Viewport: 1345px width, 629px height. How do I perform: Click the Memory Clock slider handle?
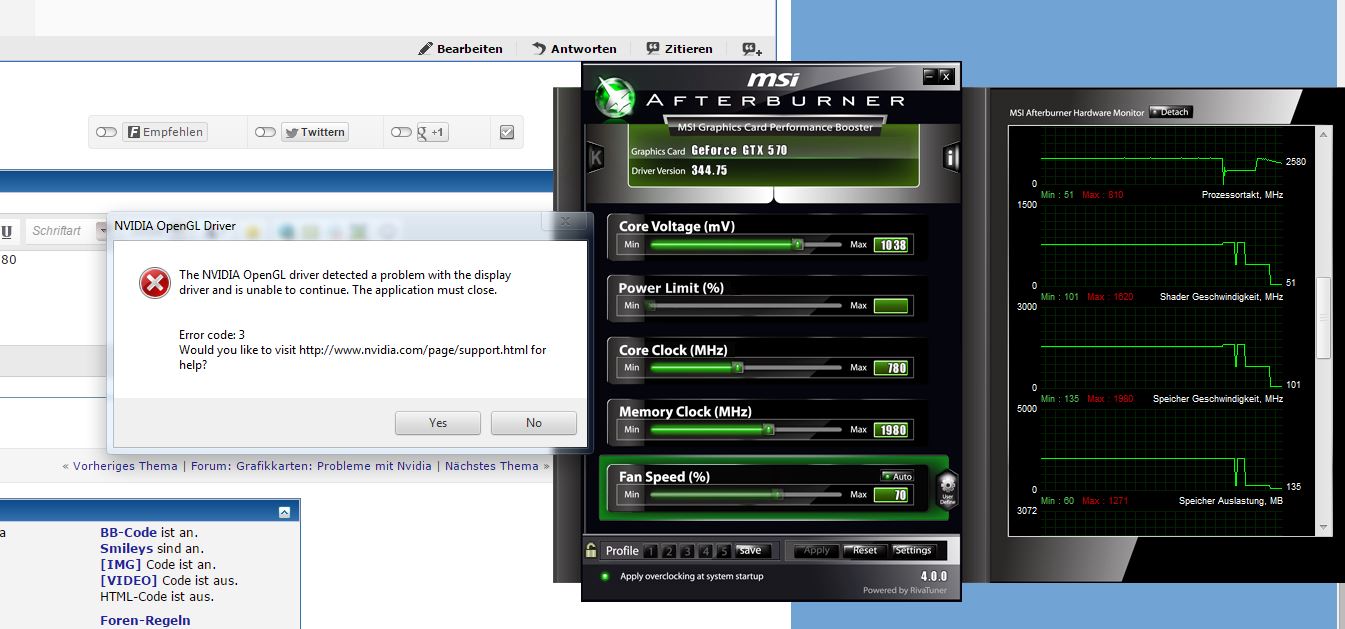[x=768, y=430]
